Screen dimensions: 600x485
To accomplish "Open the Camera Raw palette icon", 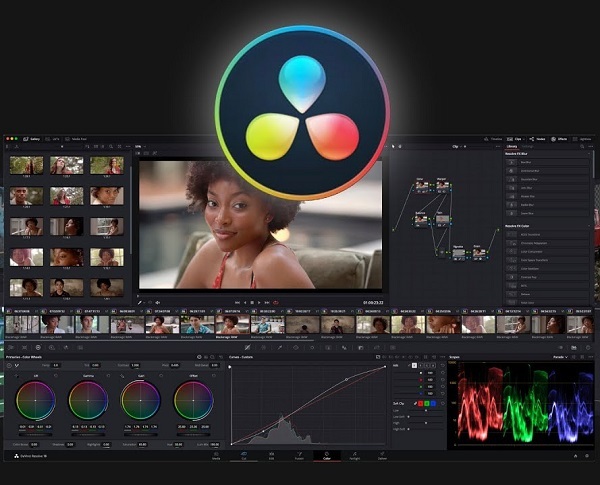I will [x=11, y=348].
